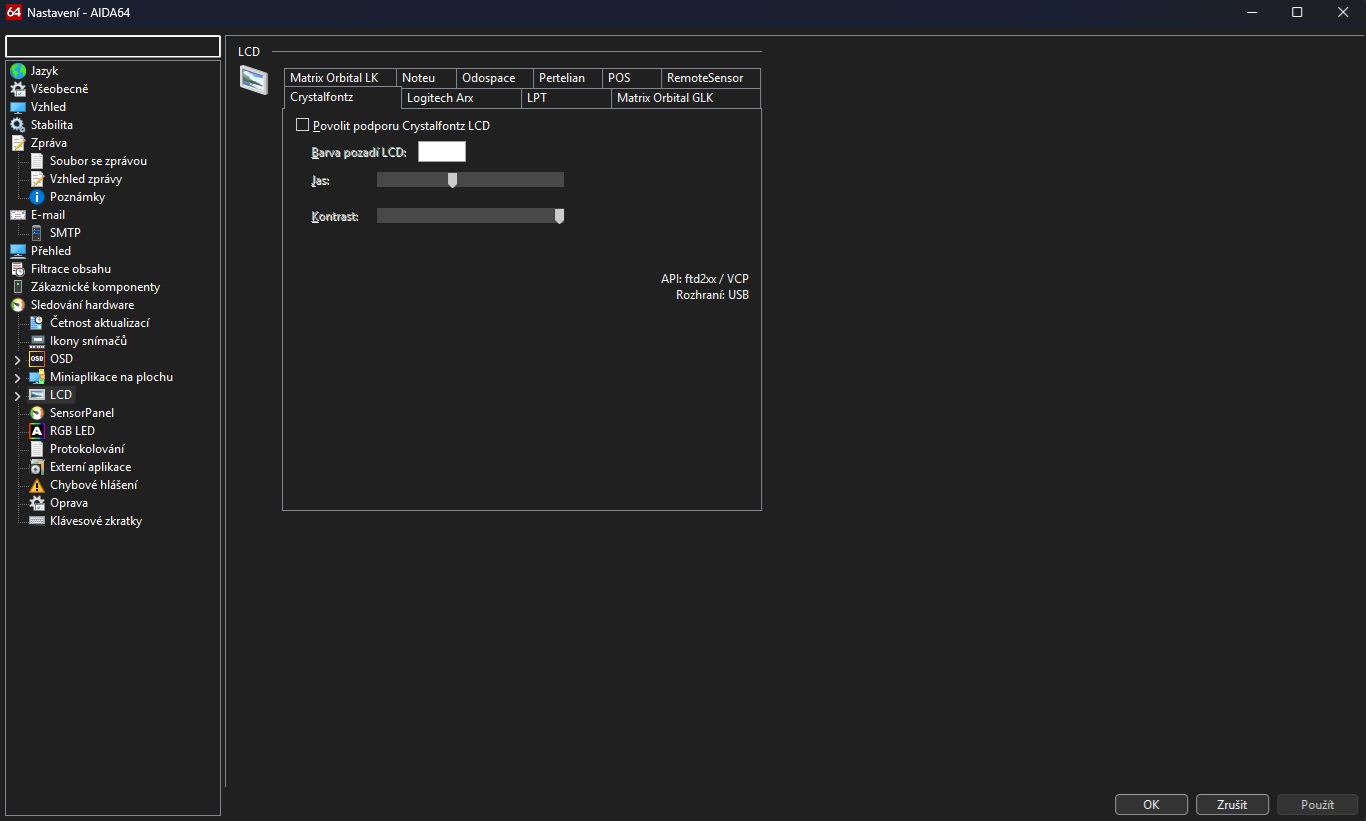
Task: Click the Klávesové zkratky keyboard icon
Action: pyautogui.click(x=37, y=521)
